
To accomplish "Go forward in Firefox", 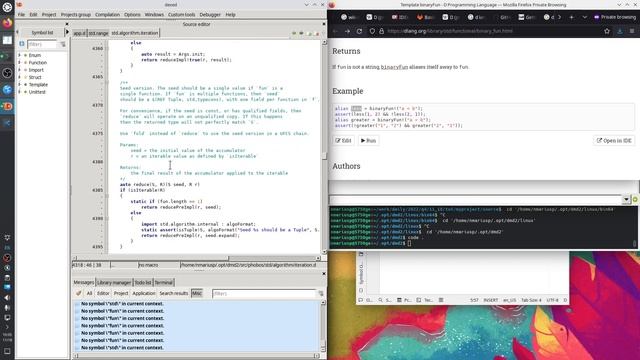I will click(x=347, y=31).
